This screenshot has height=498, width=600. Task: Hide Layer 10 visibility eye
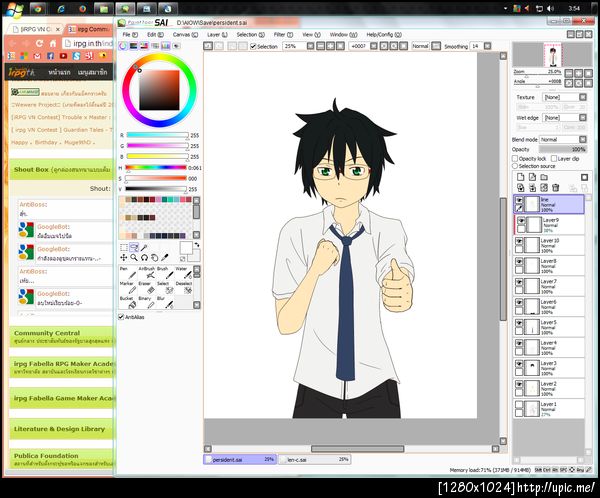coord(519,241)
